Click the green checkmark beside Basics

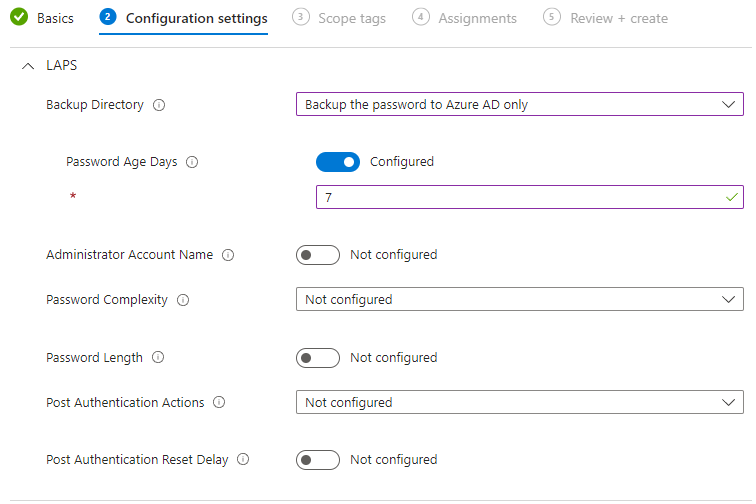pos(19,18)
